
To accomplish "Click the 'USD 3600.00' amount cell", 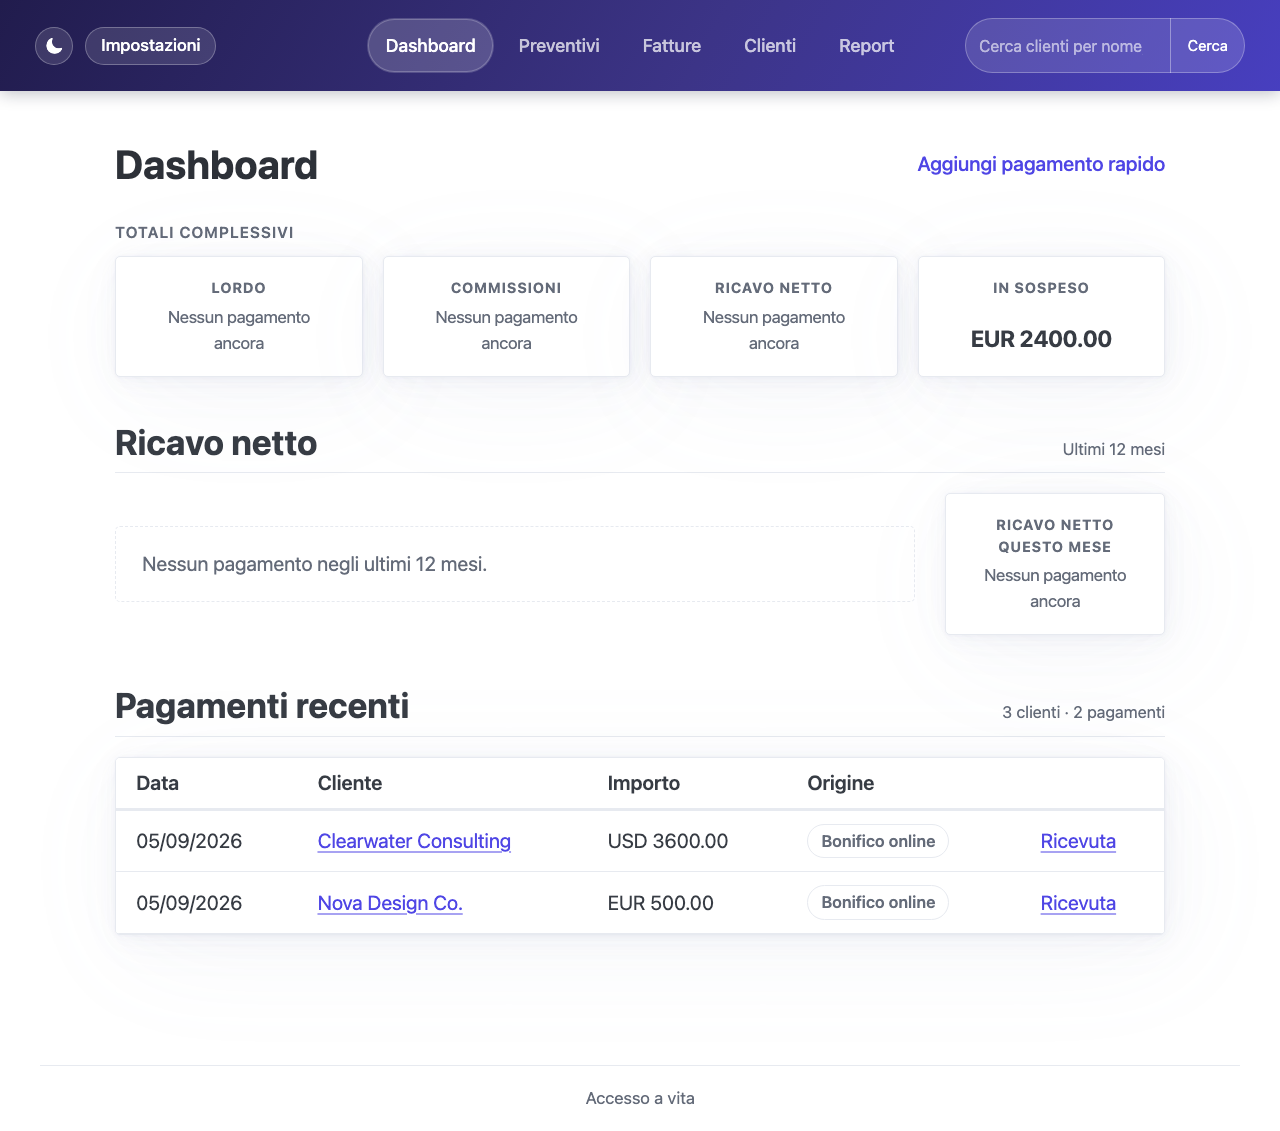I will pos(668,841).
